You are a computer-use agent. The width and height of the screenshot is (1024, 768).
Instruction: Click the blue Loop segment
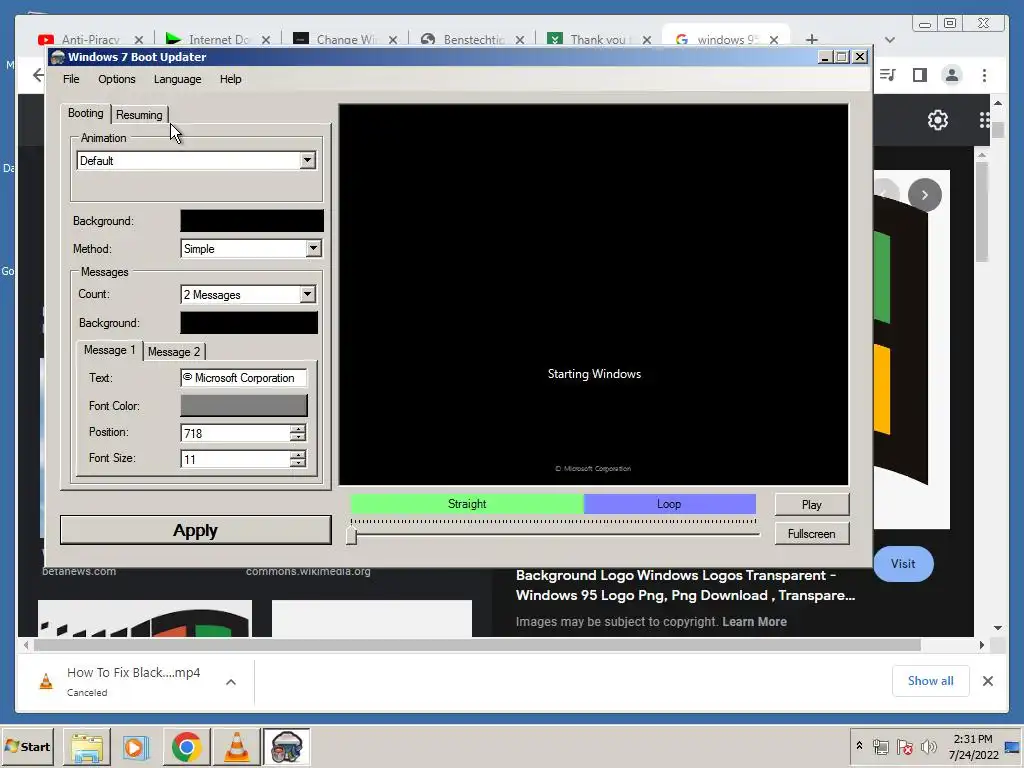(x=669, y=504)
